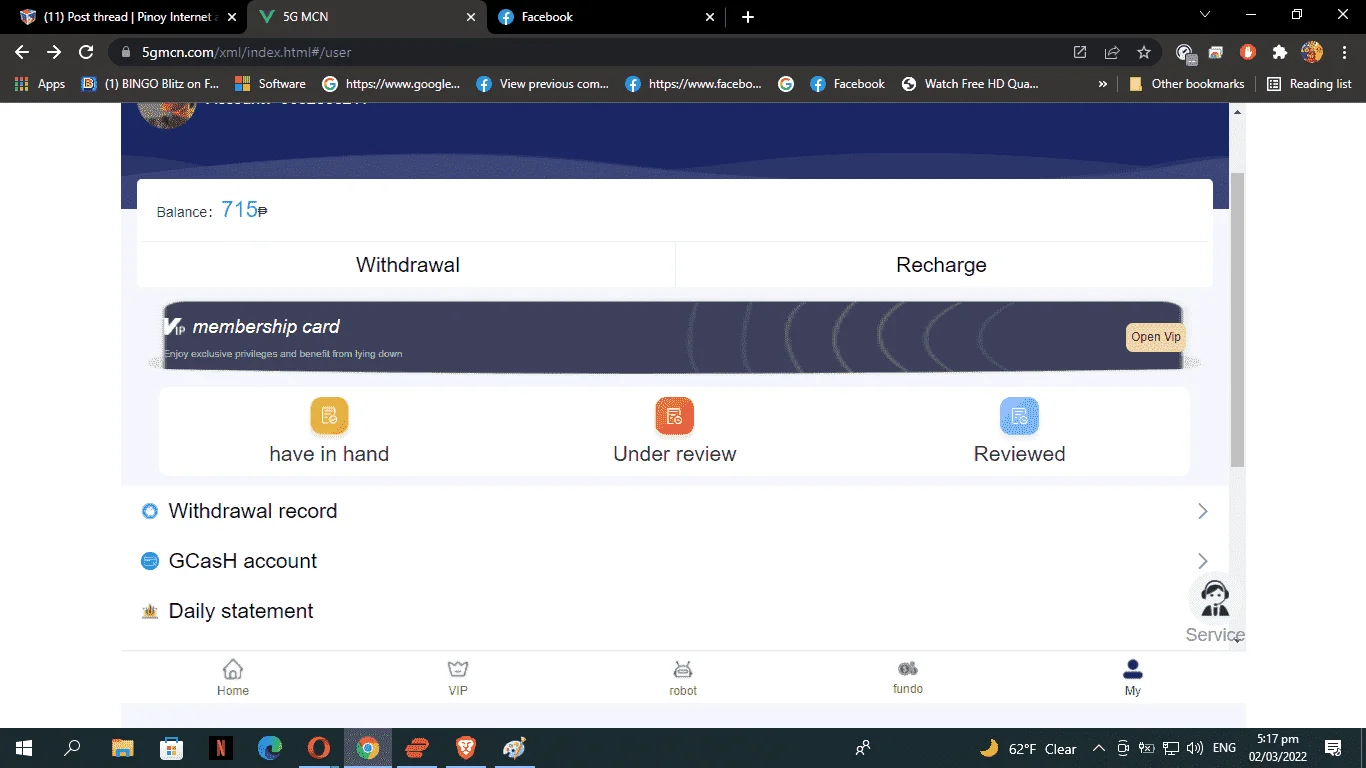This screenshot has height=768, width=1366.
Task: Expand the GCasH account chevron
Action: pyautogui.click(x=1203, y=561)
